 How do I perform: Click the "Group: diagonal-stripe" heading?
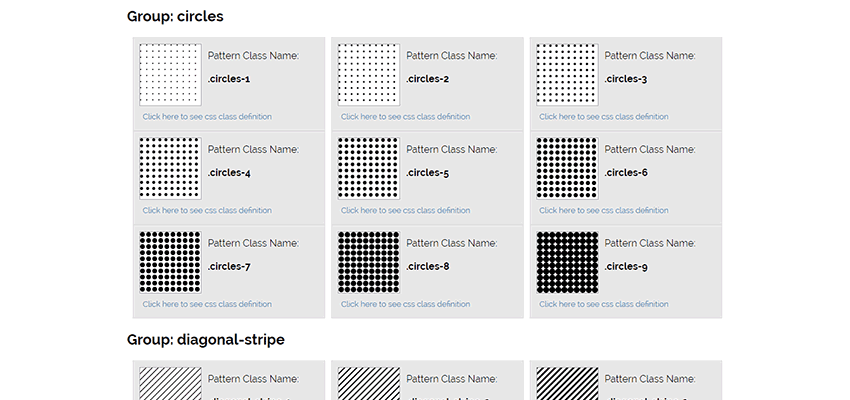click(205, 340)
